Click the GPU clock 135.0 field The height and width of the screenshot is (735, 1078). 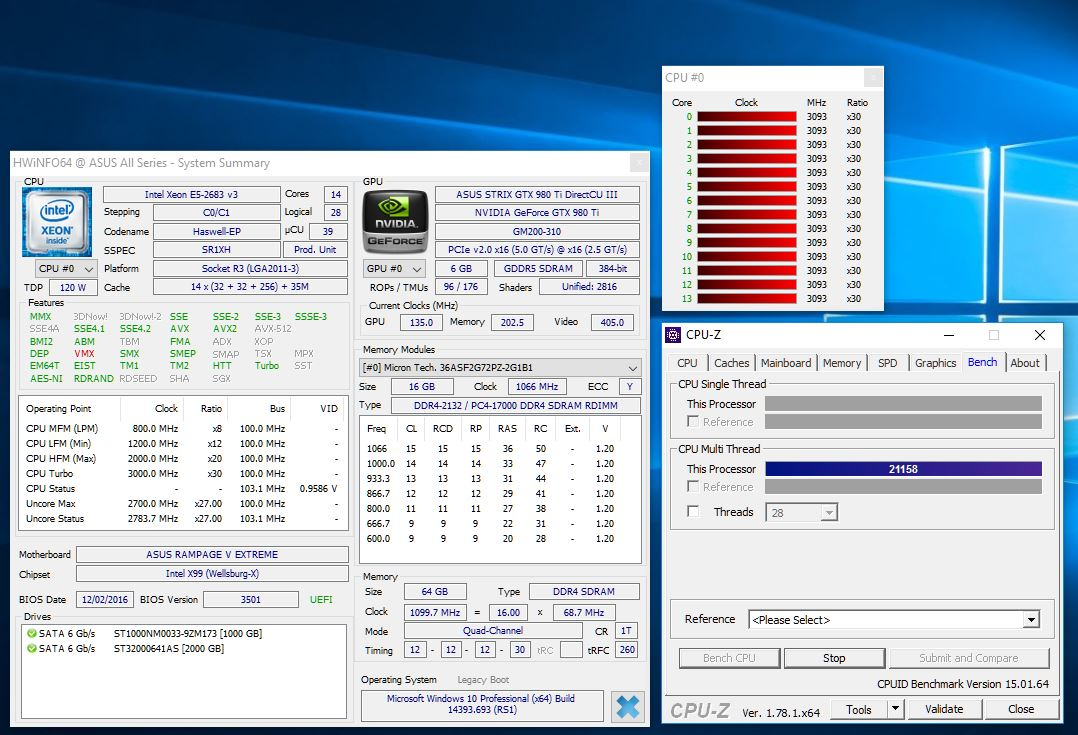[x=421, y=322]
